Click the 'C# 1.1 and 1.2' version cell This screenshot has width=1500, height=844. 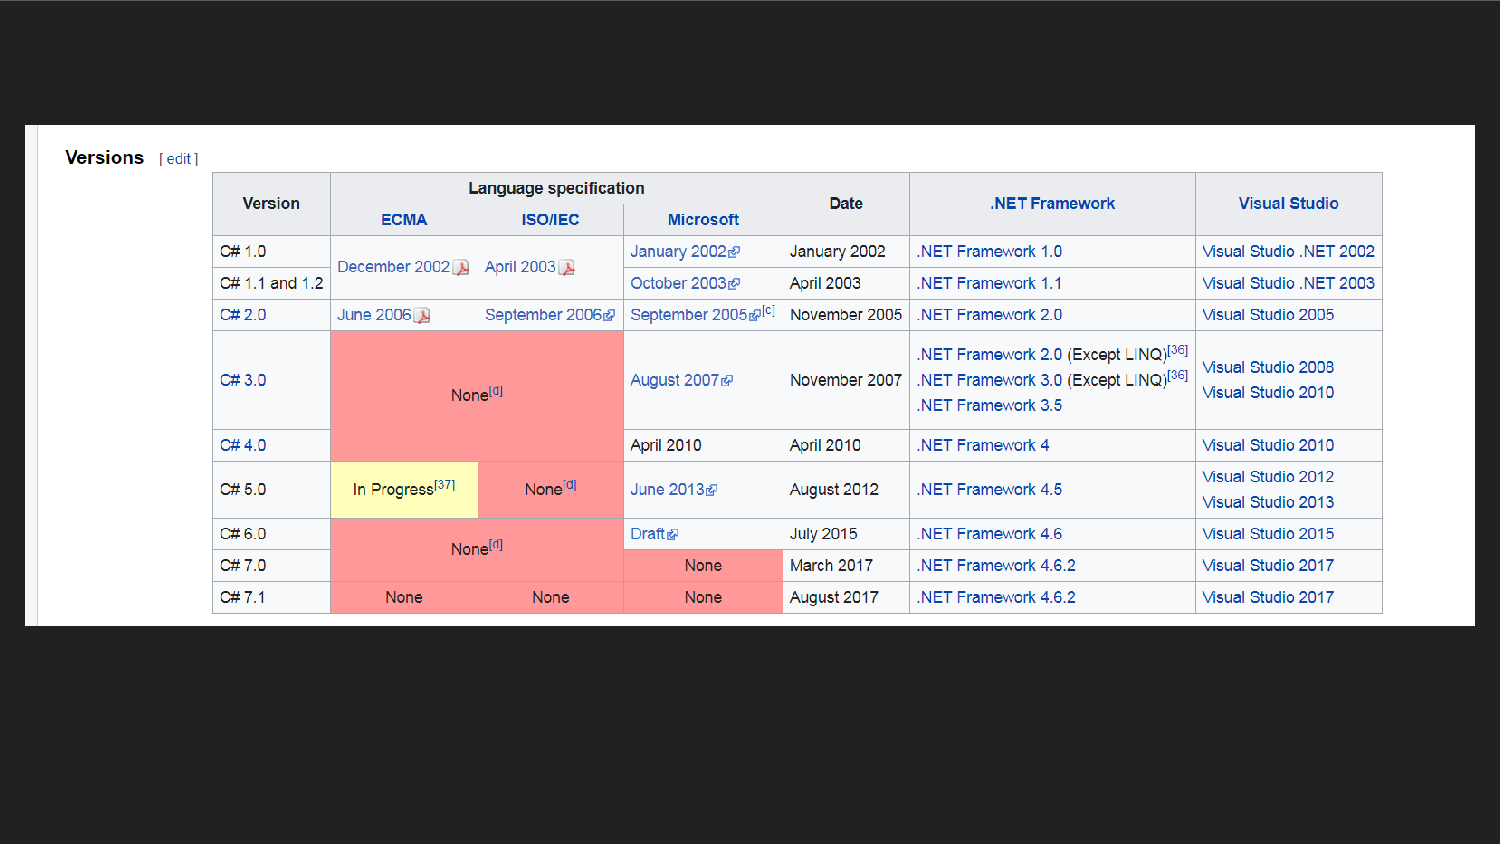[272, 284]
